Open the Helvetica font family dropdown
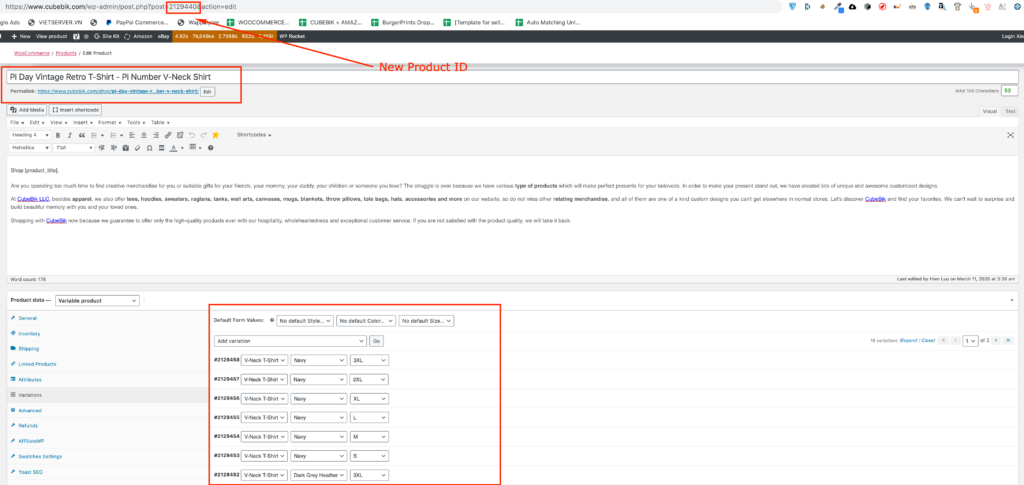 [30, 148]
